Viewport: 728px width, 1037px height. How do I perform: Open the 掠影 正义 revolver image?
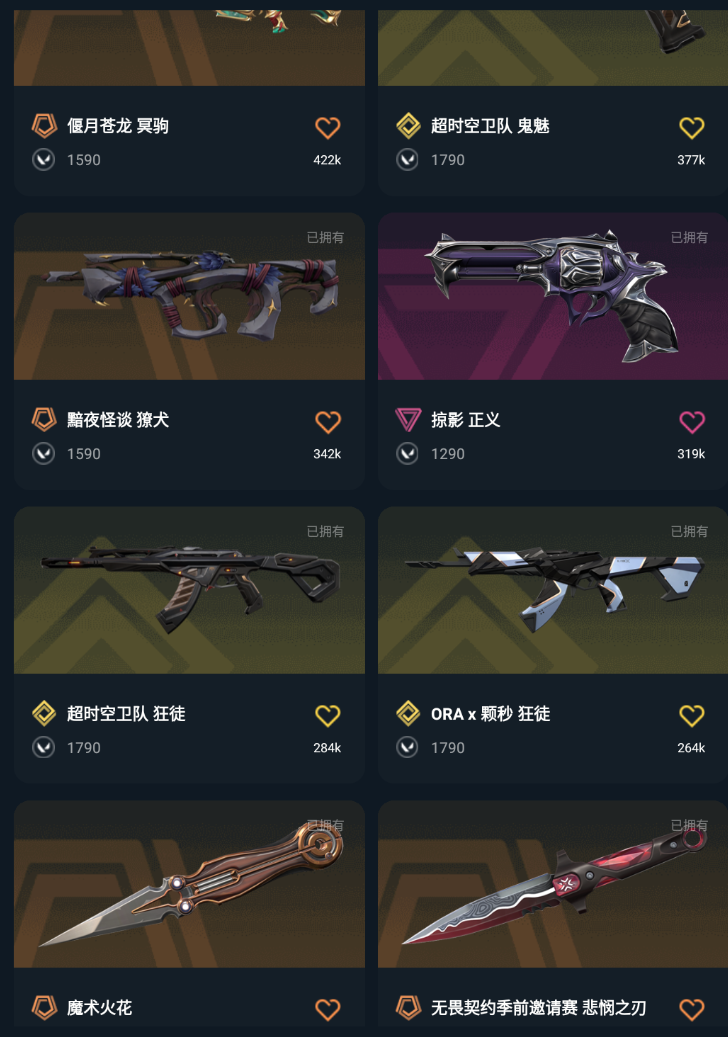click(x=553, y=296)
